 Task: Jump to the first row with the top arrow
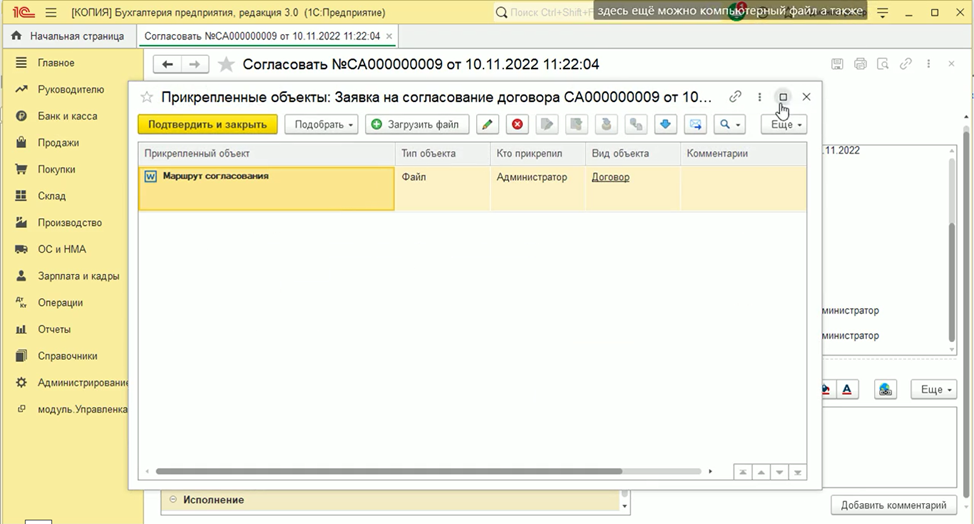click(742, 472)
